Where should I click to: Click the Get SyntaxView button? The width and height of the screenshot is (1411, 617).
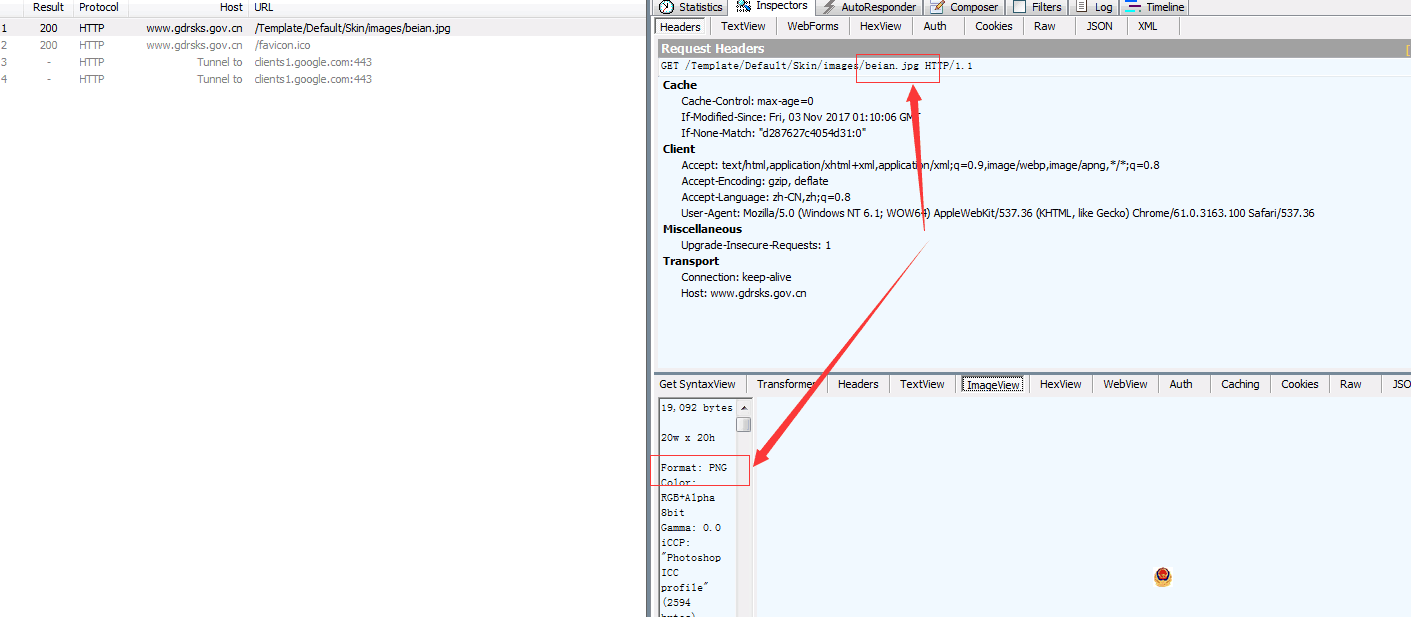[x=697, y=384]
